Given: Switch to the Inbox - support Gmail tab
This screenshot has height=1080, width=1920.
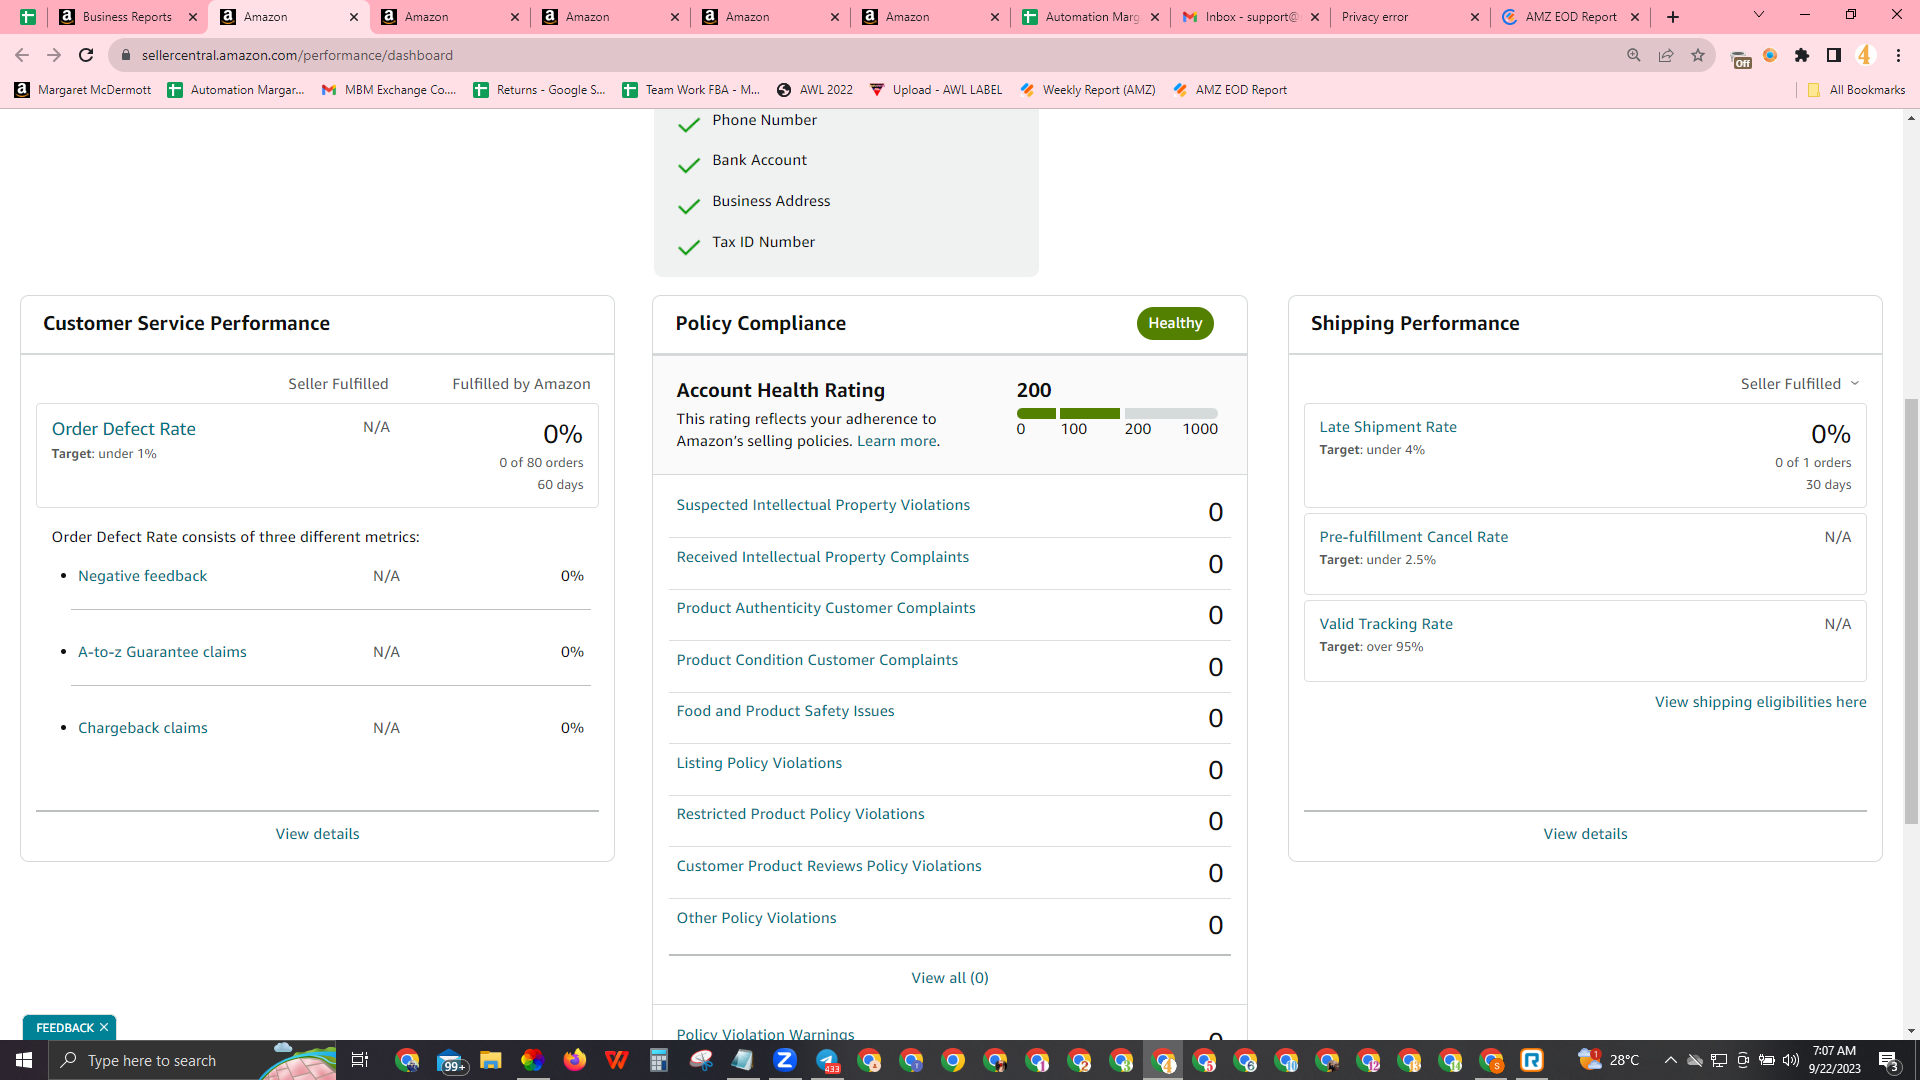Looking at the screenshot, I should [1250, 17].
